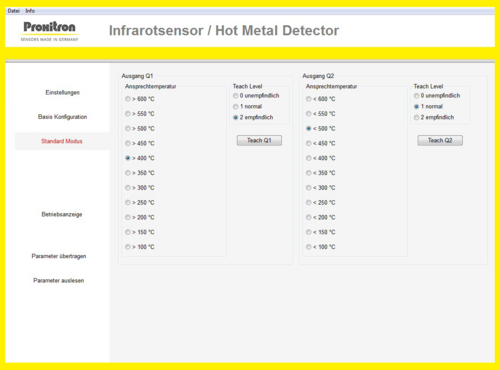Set Q1 Teach Level to 2 empfindlich
Viewport: 500px width, 370px height.
point(253,117)
